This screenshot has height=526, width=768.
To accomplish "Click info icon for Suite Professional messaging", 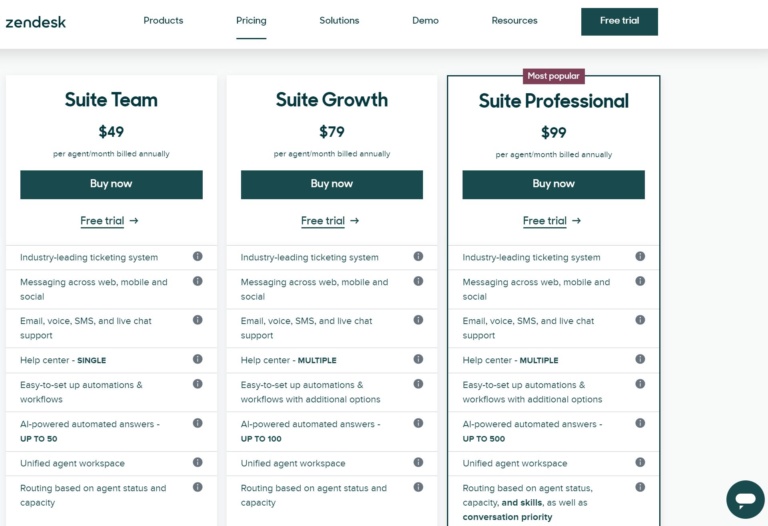I will [640, 282].
